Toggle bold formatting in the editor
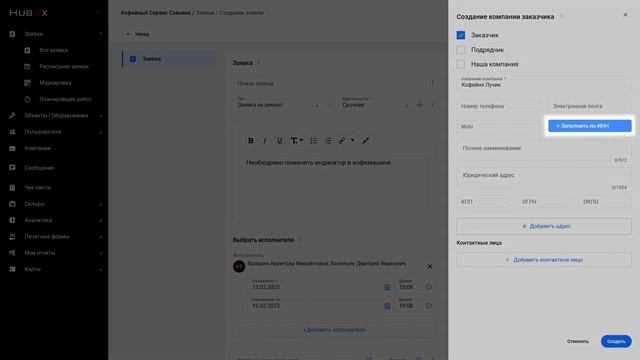This screenshot has width=640, height=360. point(251,140)
